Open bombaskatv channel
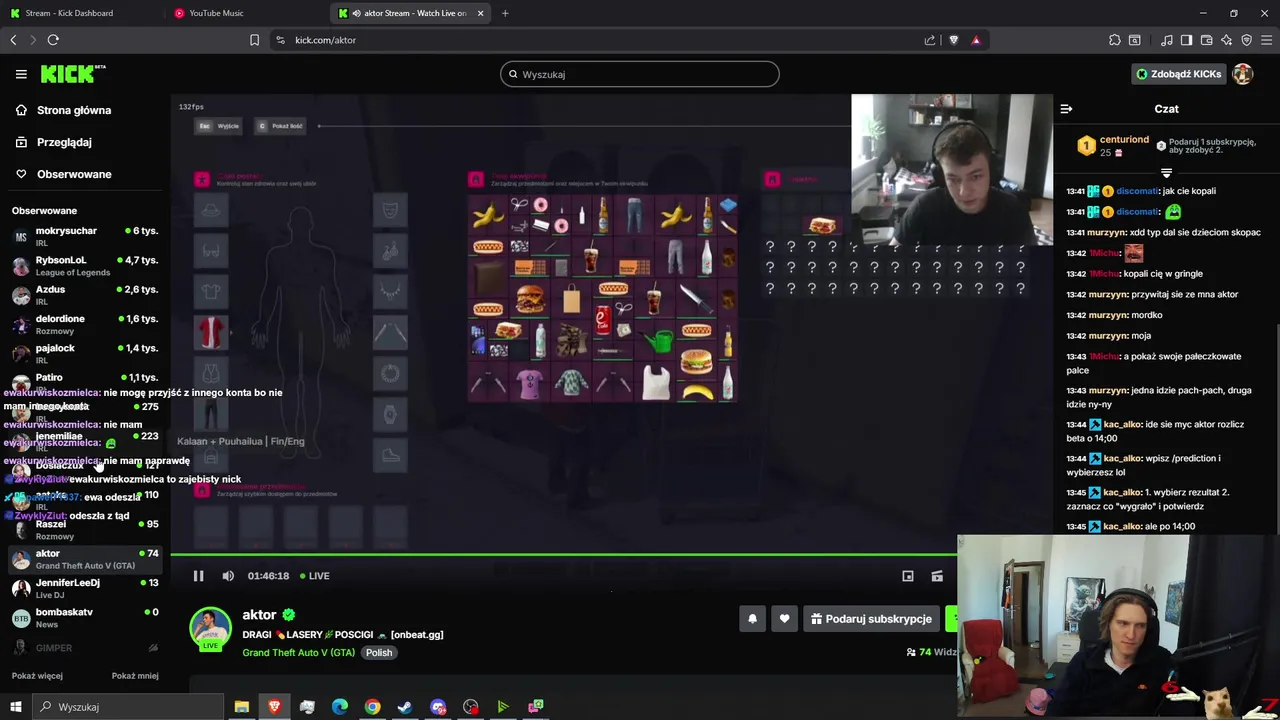This screenshot has width=1280, height=720. (x=85, y=618)
